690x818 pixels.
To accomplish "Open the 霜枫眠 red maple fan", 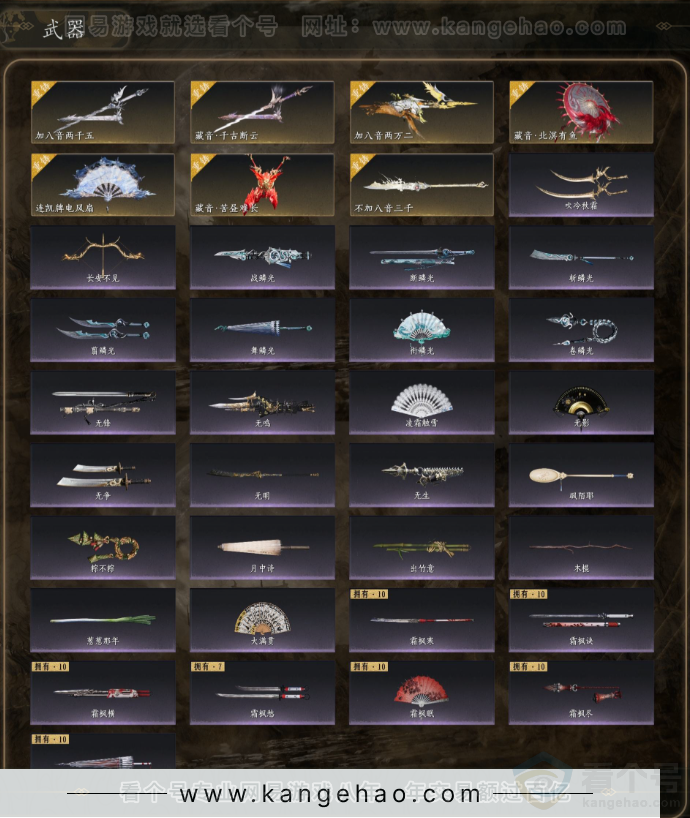I will click(421, 692).
